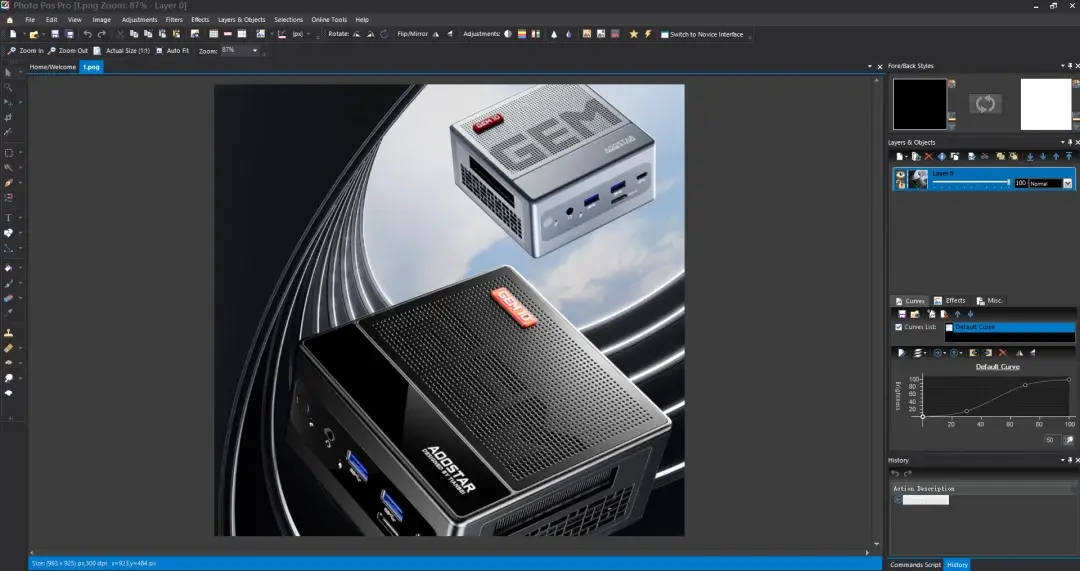Screen dimensions: 1080x571
Task: Switch to the Home/Welcome tab
Action: click(53, 67)
